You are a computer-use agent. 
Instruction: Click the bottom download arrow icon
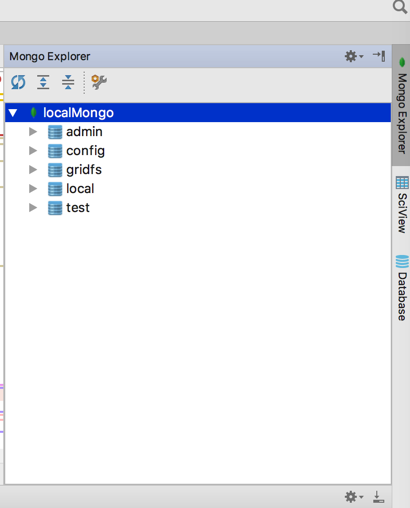click(x=378, y=497)
